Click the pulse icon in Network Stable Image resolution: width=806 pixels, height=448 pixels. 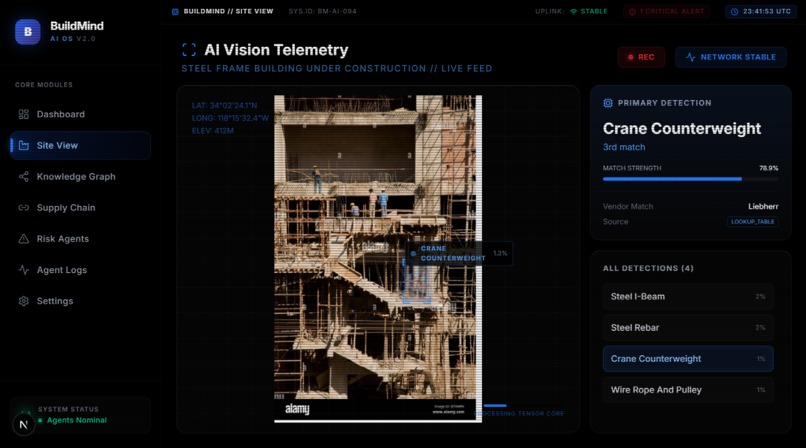pyautogui.click(x=691, y=57)
